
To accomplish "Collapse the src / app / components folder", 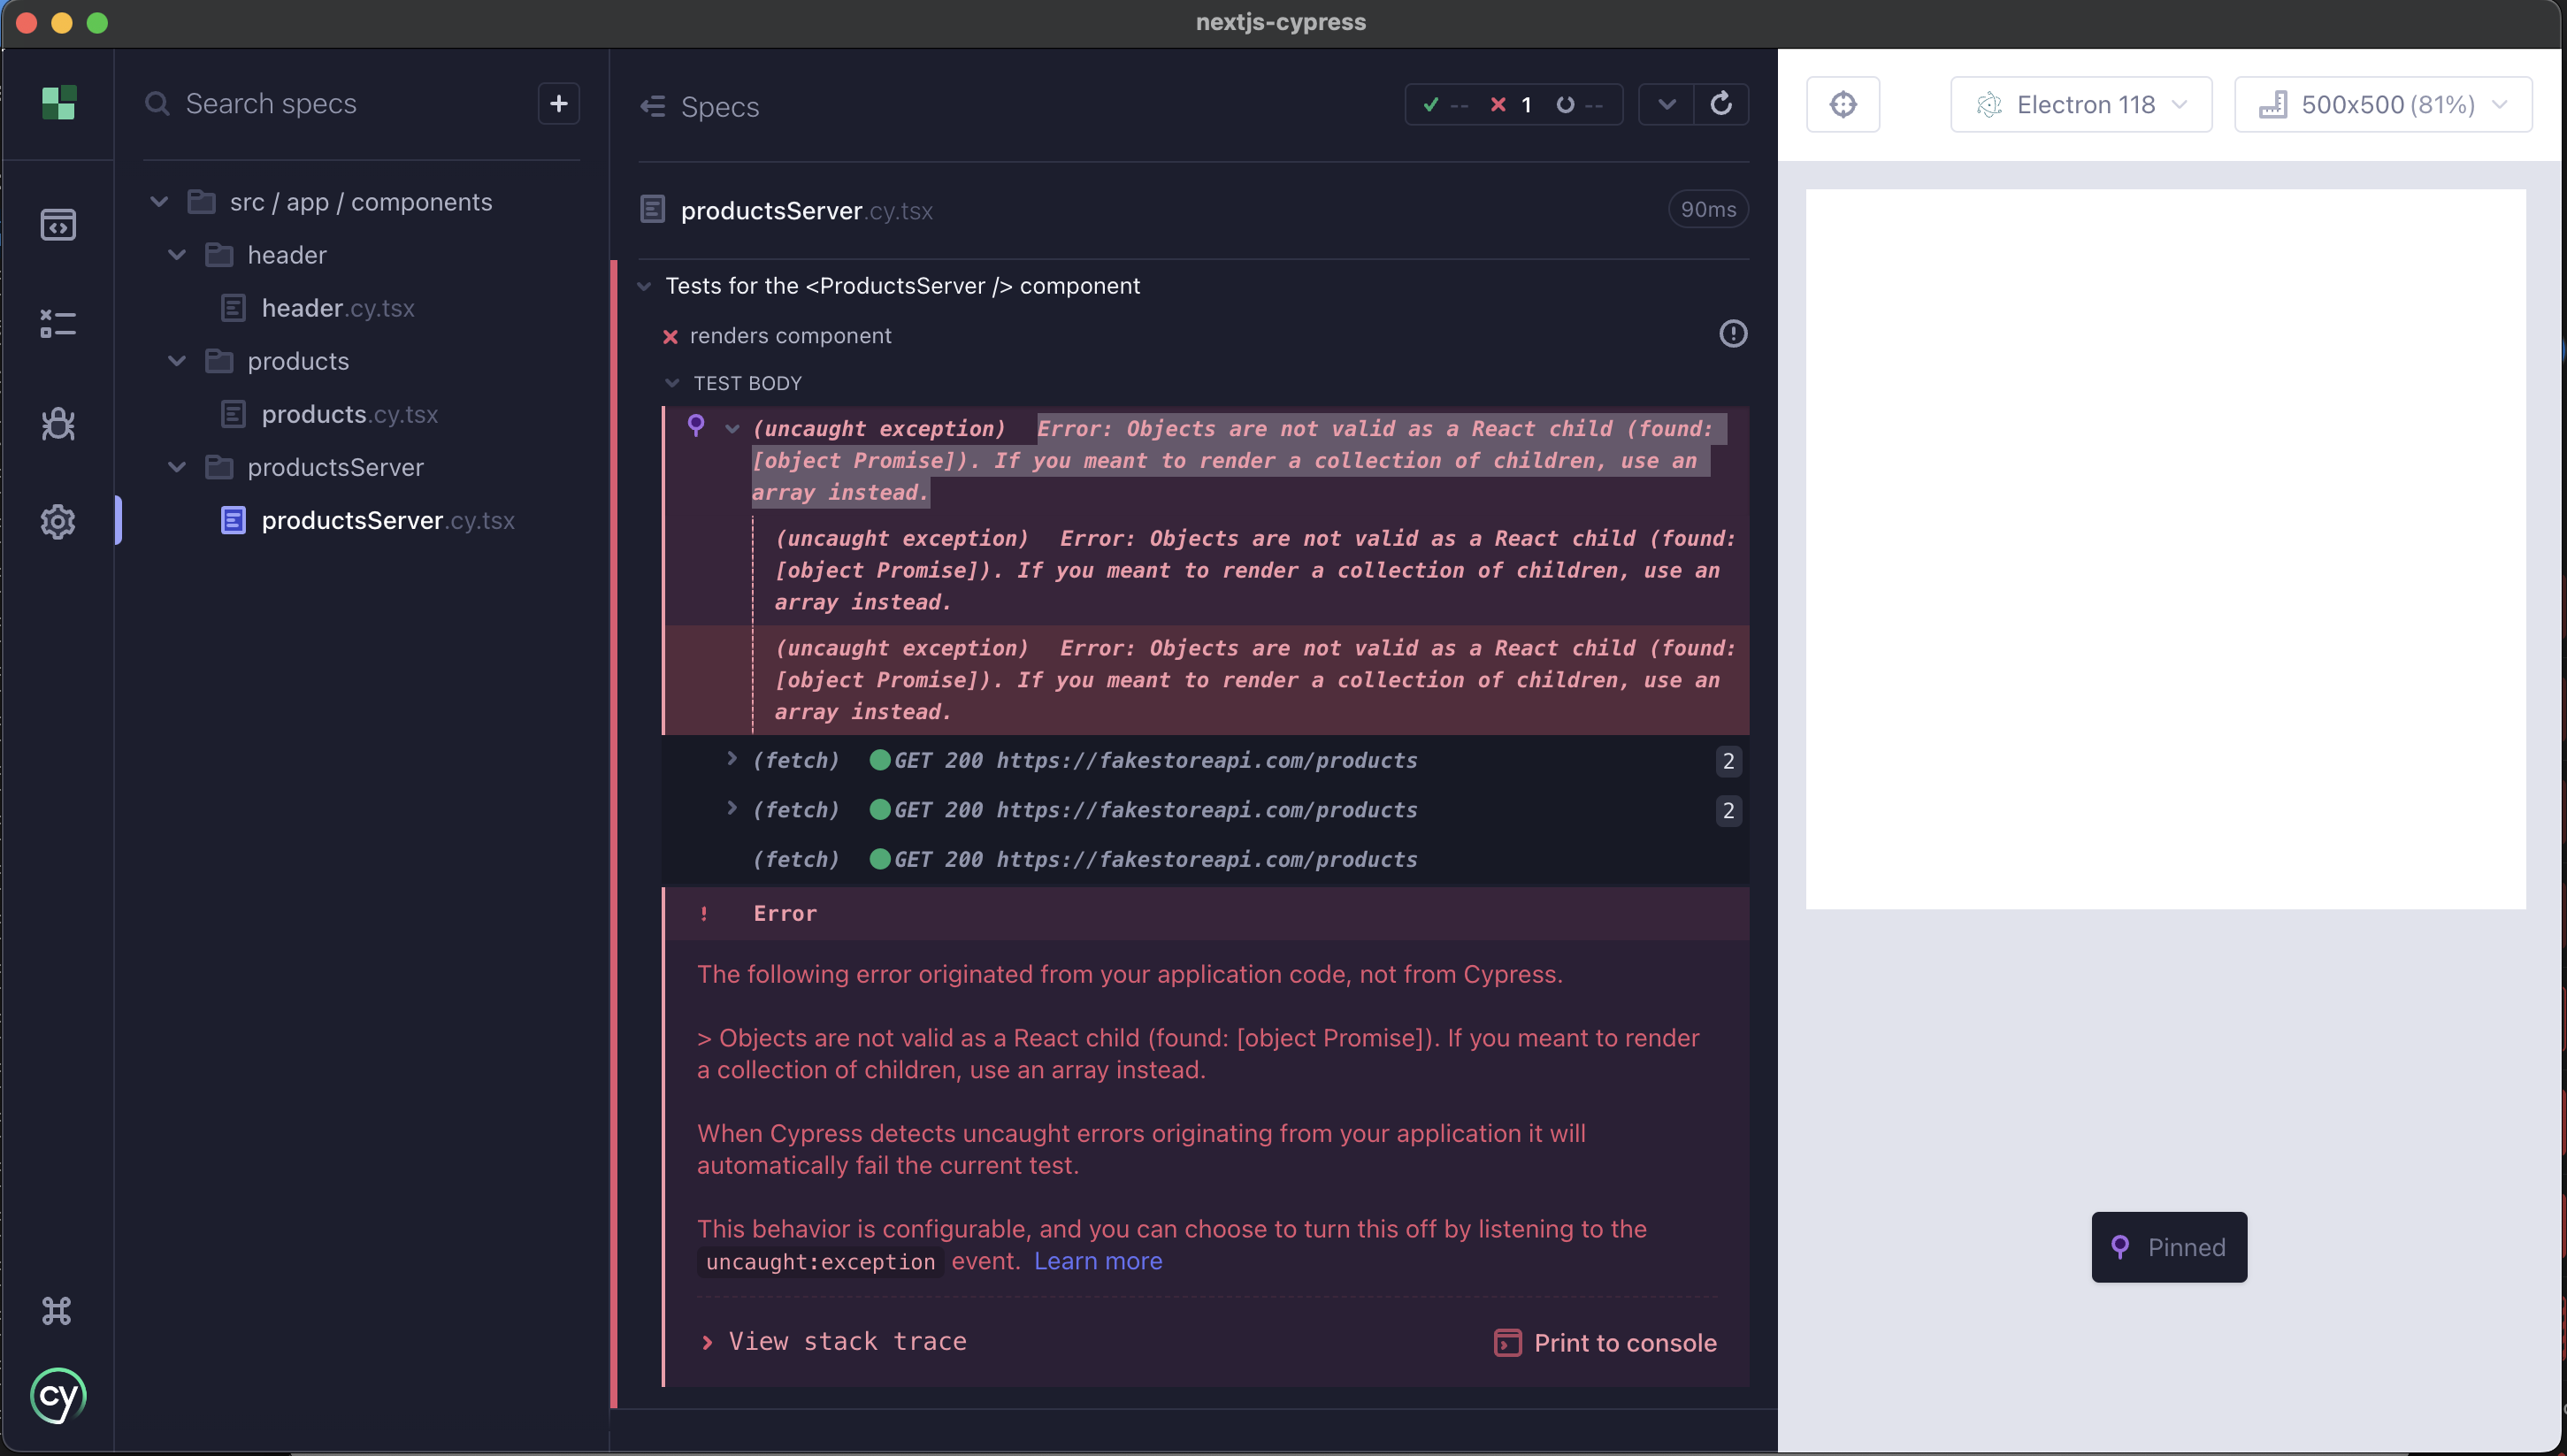I will tap(159, 202).
